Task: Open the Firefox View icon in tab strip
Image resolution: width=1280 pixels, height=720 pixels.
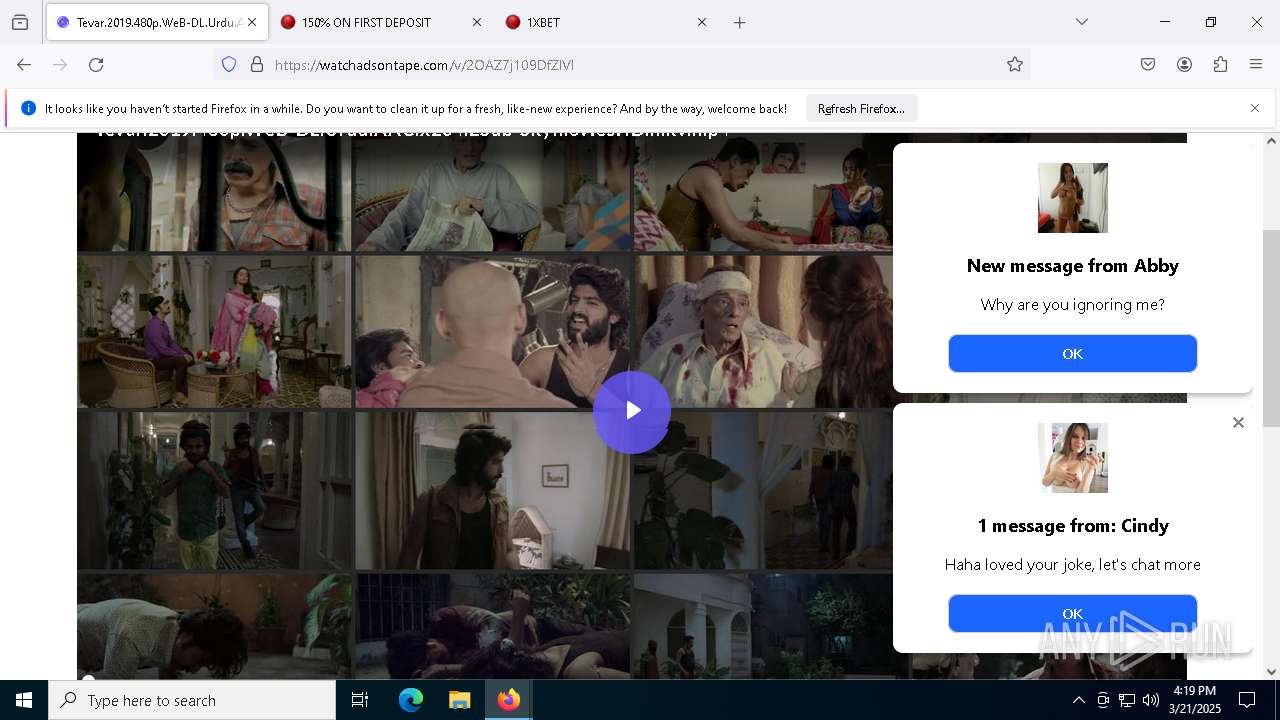Action: [x=20, y=22]
